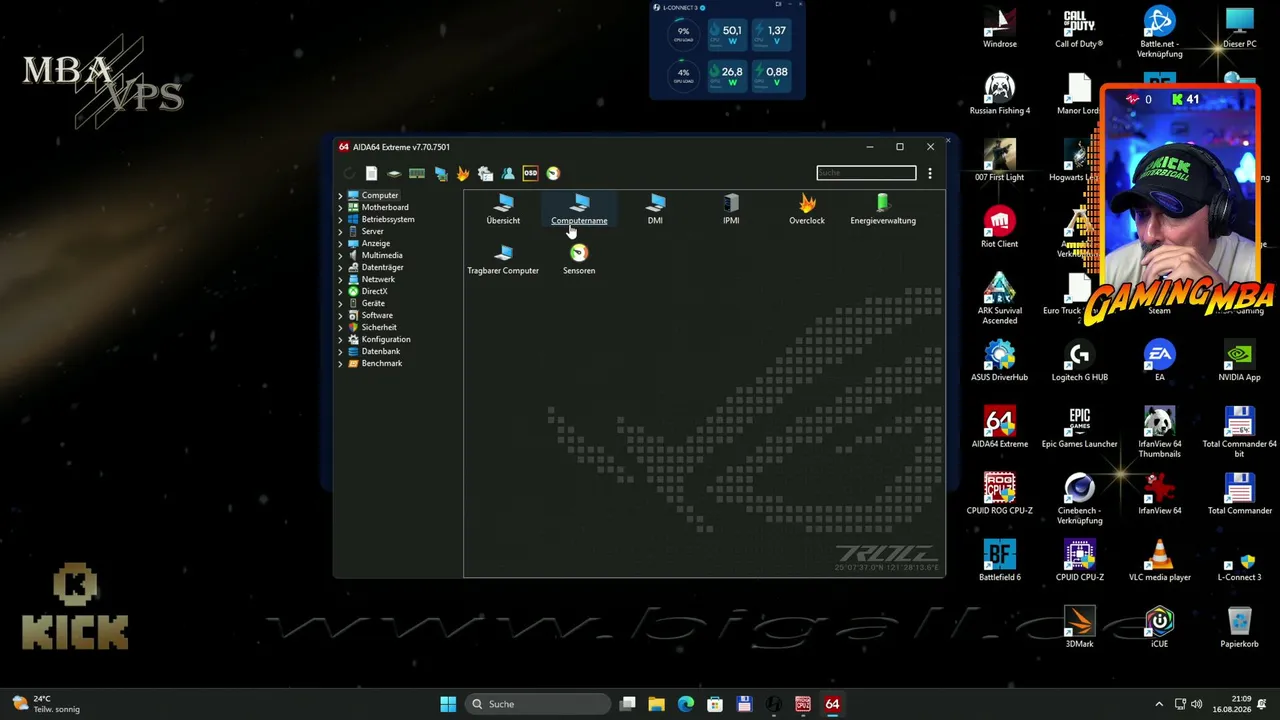Image resolution: width=1280 pixels, height=720 pixels.
Task: Select Software in the category tree
Action: [377, 315]
